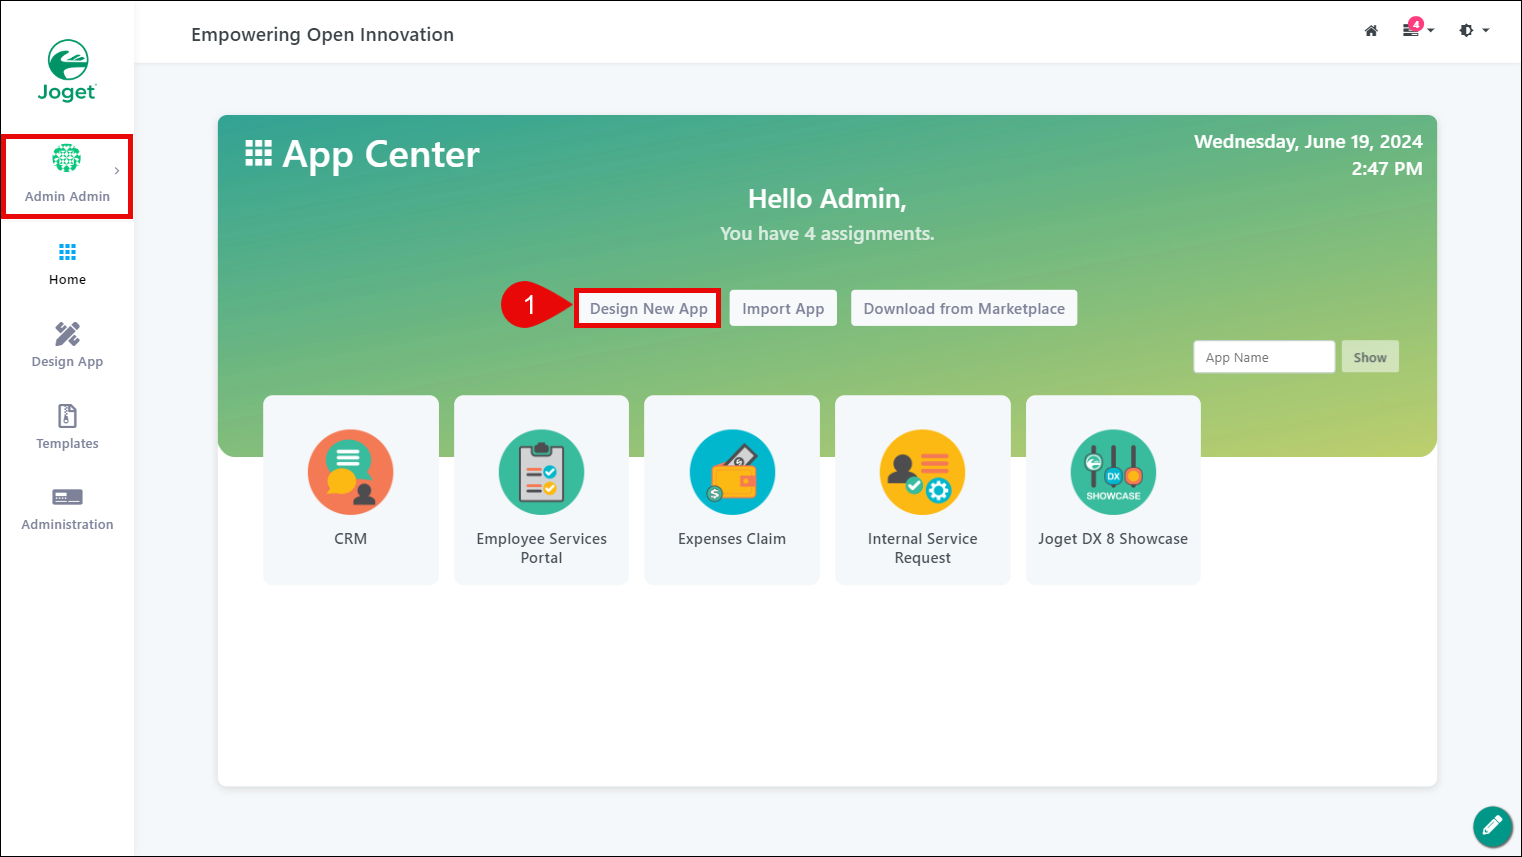The height and width of the screenshot is (857, 1522).
Task: Click the Show button
Action: point(1370,357)
